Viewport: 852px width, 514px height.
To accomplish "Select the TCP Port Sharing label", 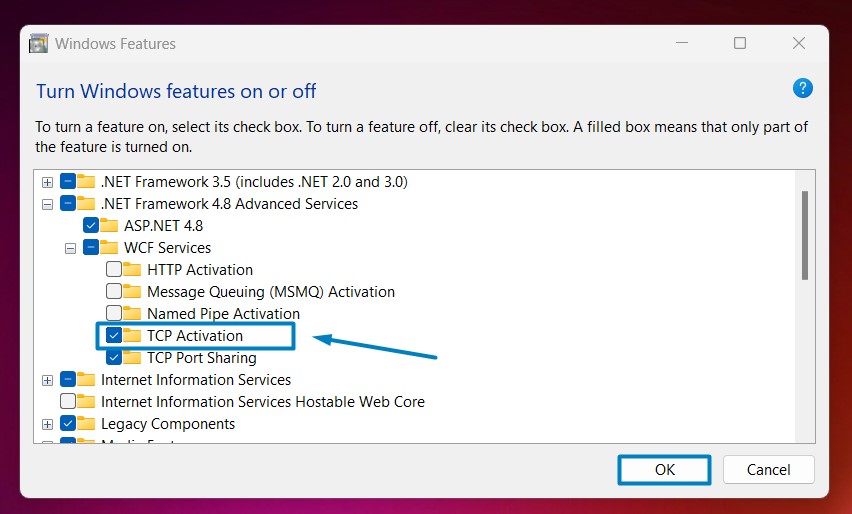I will (x=202, y=358).
